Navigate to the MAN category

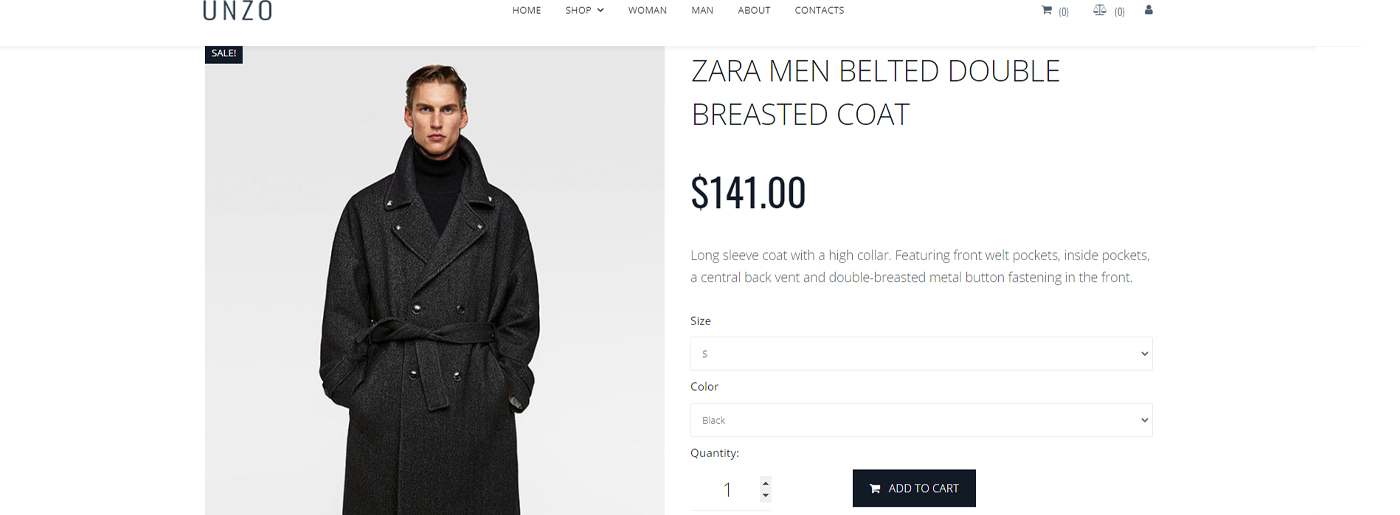coord(702,11)
